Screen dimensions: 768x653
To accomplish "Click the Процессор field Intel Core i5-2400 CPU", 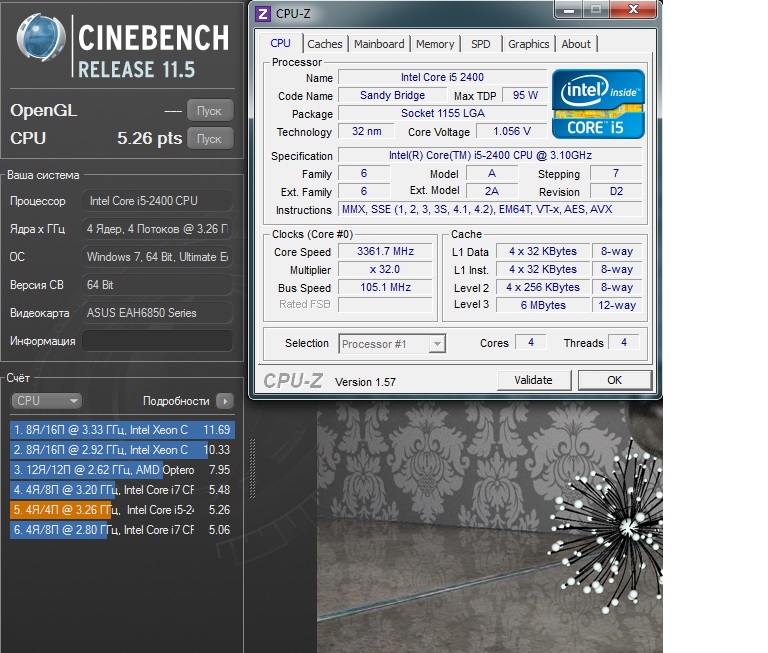I will click(x=157, y=201).
